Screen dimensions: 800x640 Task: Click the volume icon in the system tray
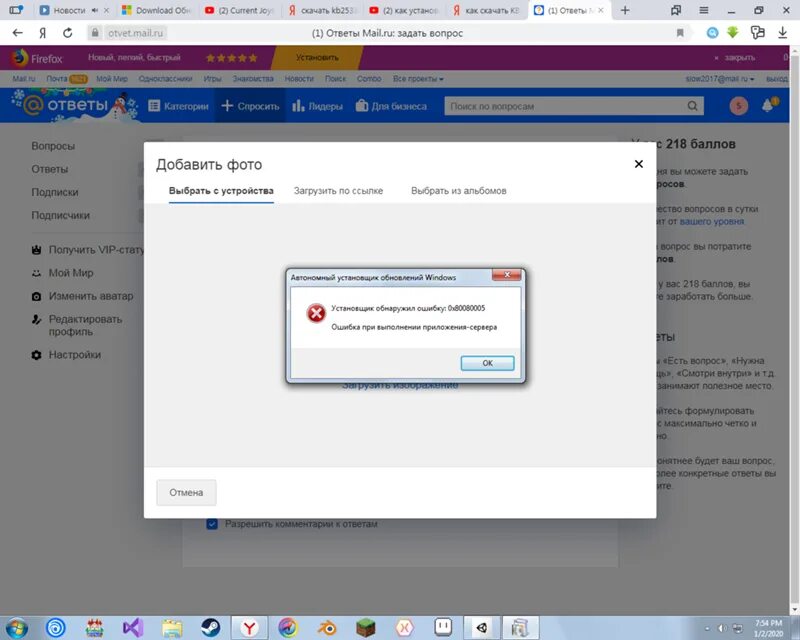722,628
